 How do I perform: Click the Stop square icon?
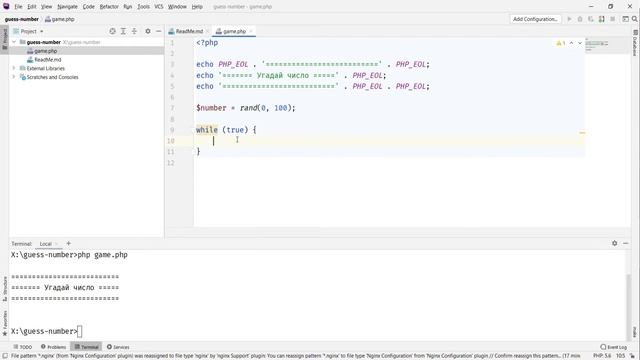point(613,19)
